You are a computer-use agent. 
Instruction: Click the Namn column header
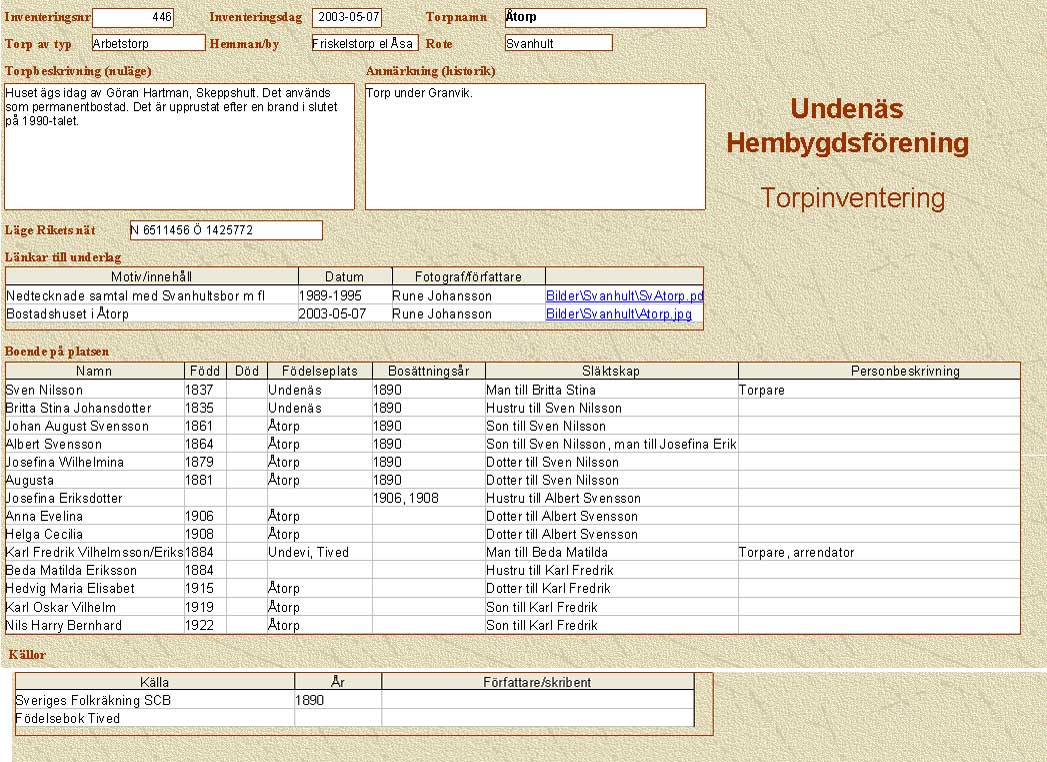pos(94,371)
